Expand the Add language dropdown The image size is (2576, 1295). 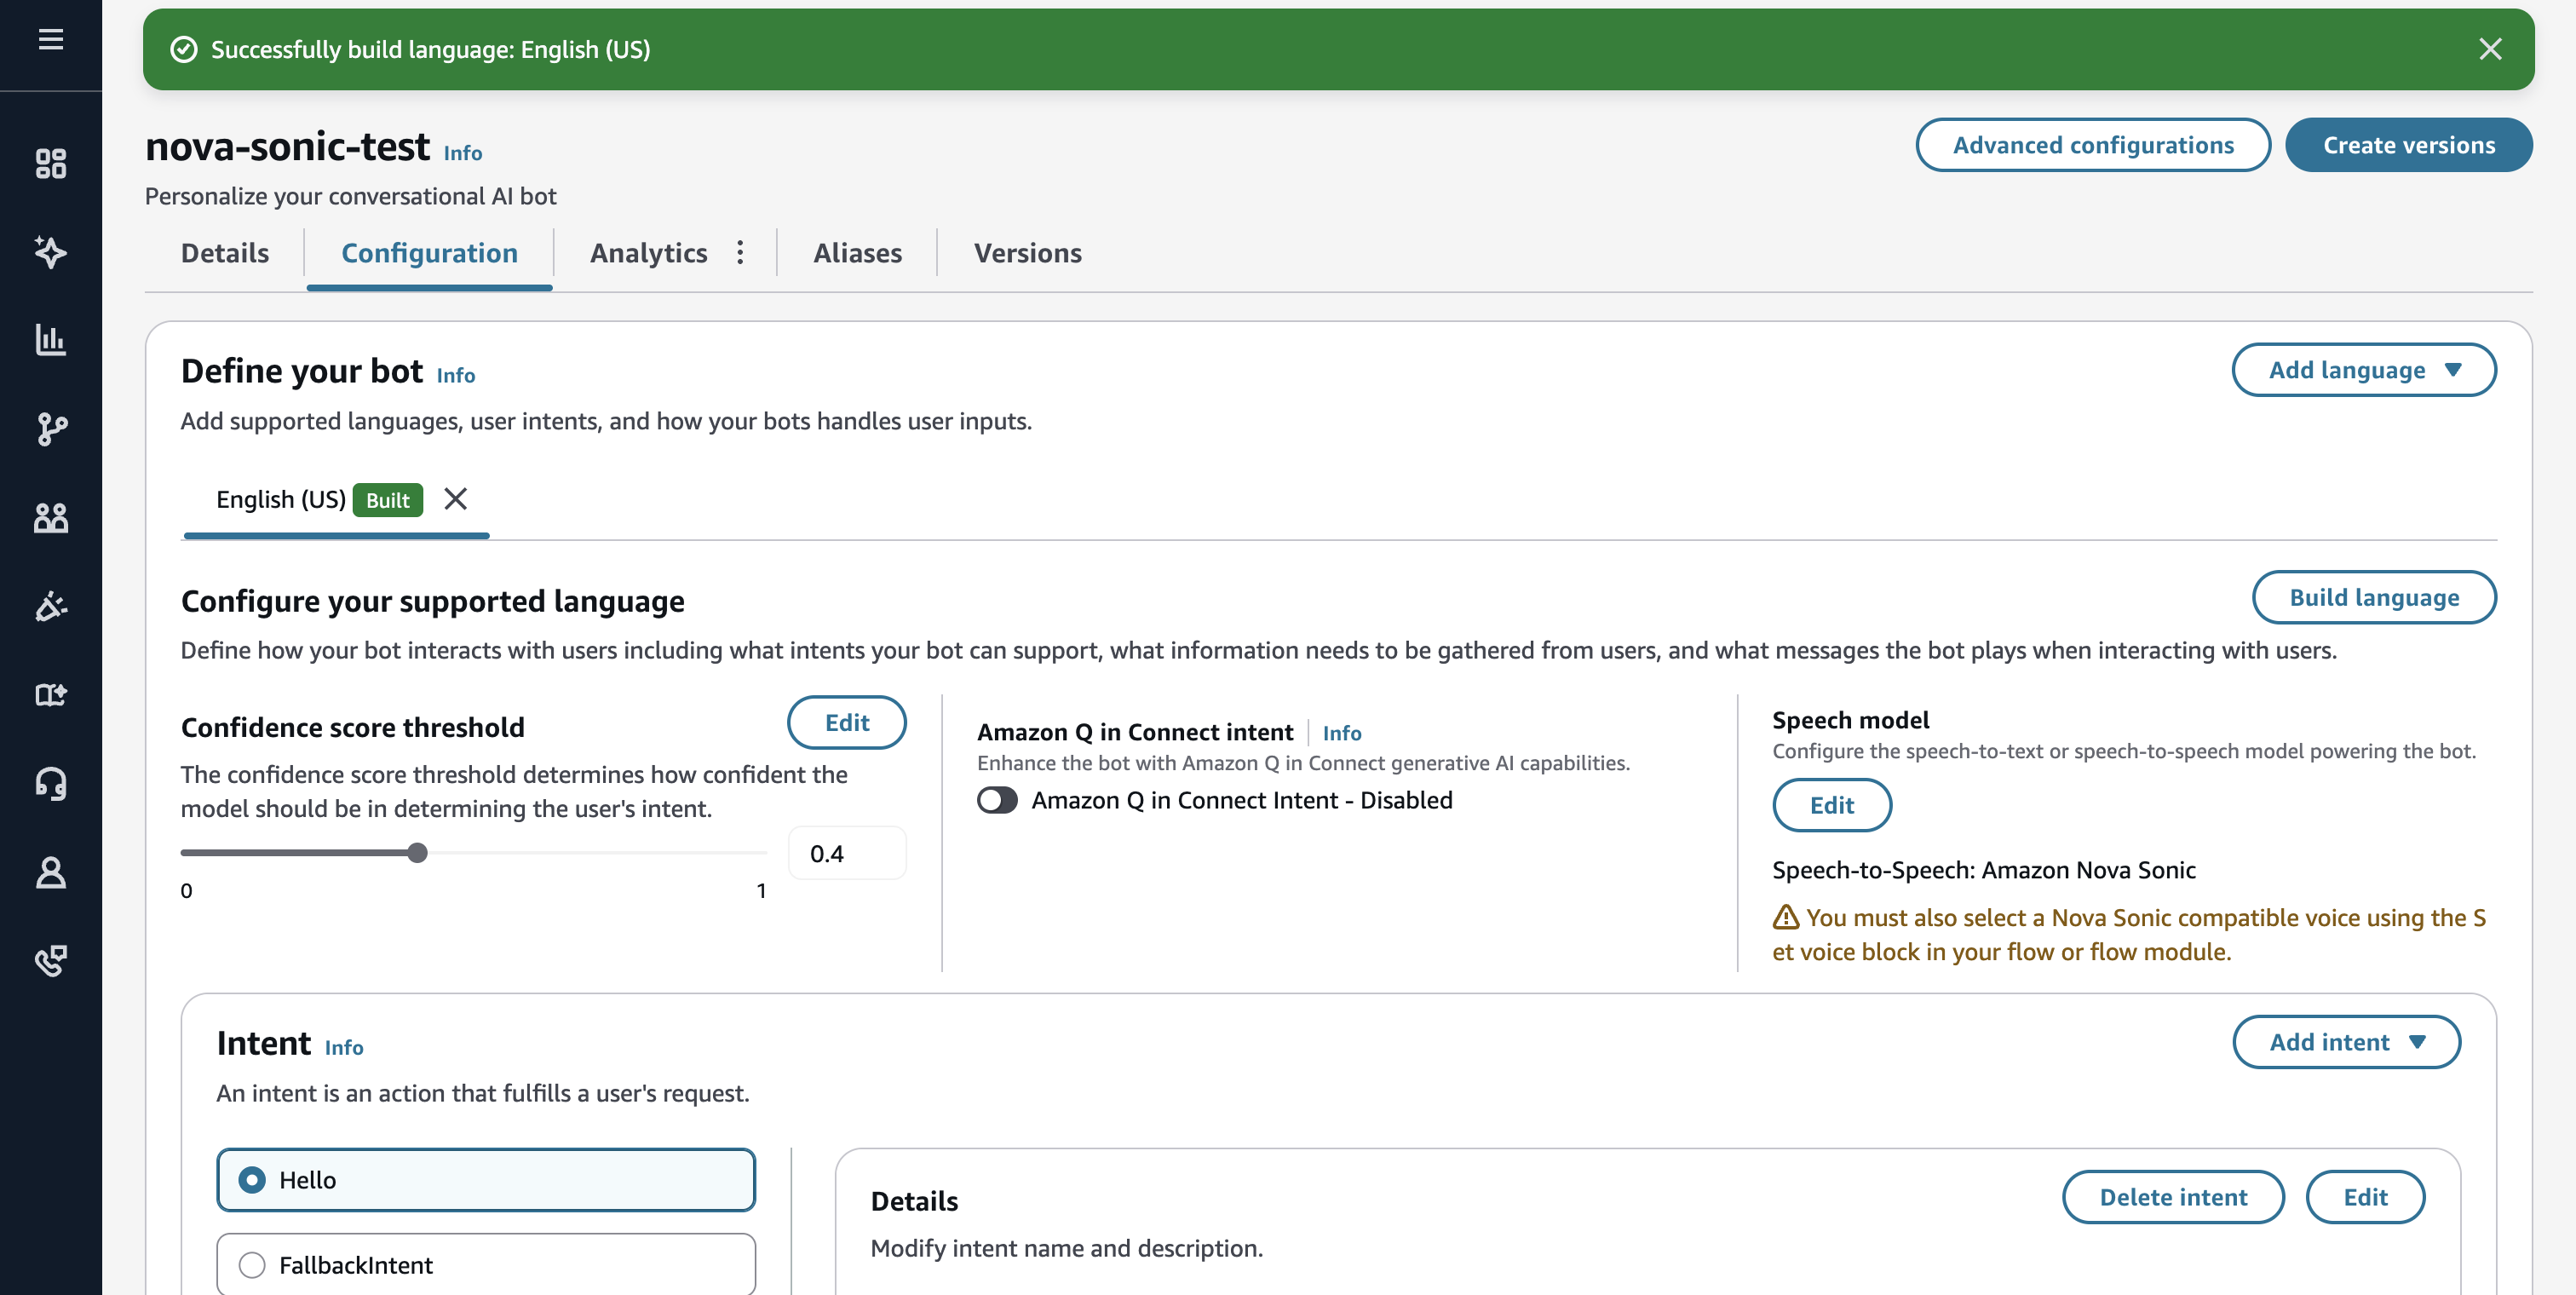tap(2364, 370)
